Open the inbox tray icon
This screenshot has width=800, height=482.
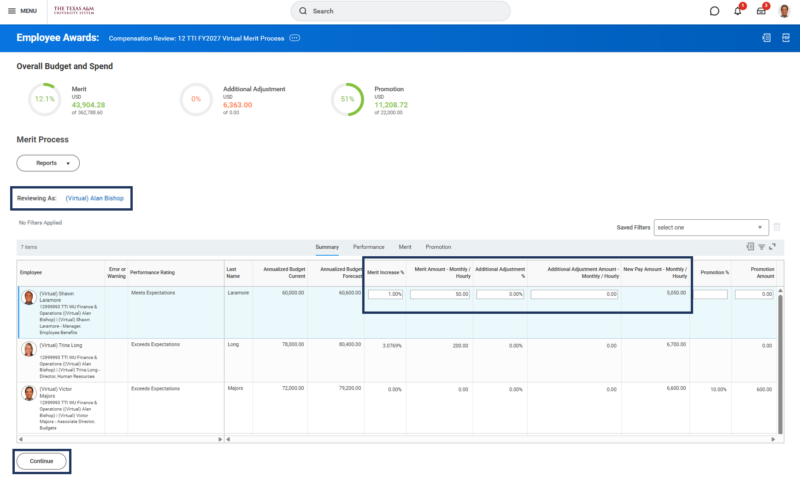tap(761, 11)
